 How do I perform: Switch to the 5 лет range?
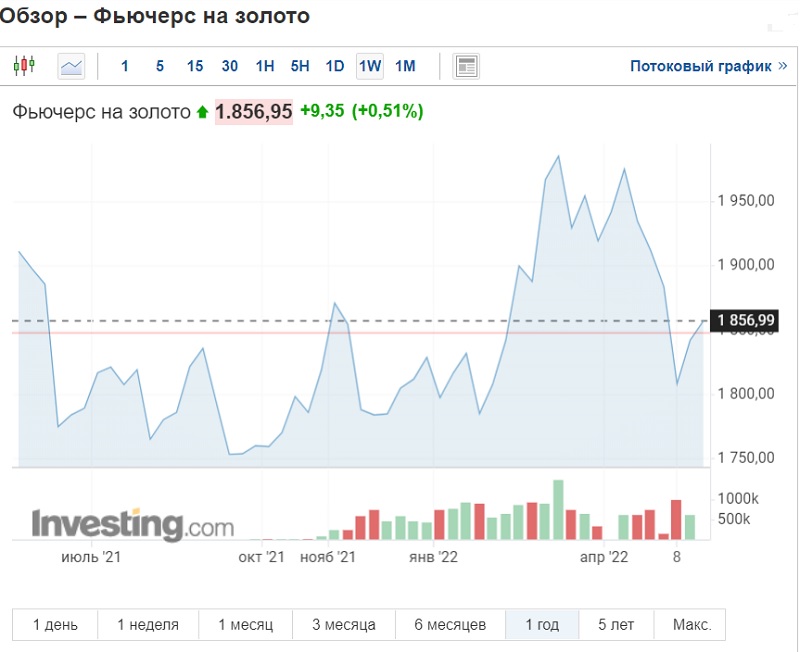pyautogui.click(x=616, y=625)
